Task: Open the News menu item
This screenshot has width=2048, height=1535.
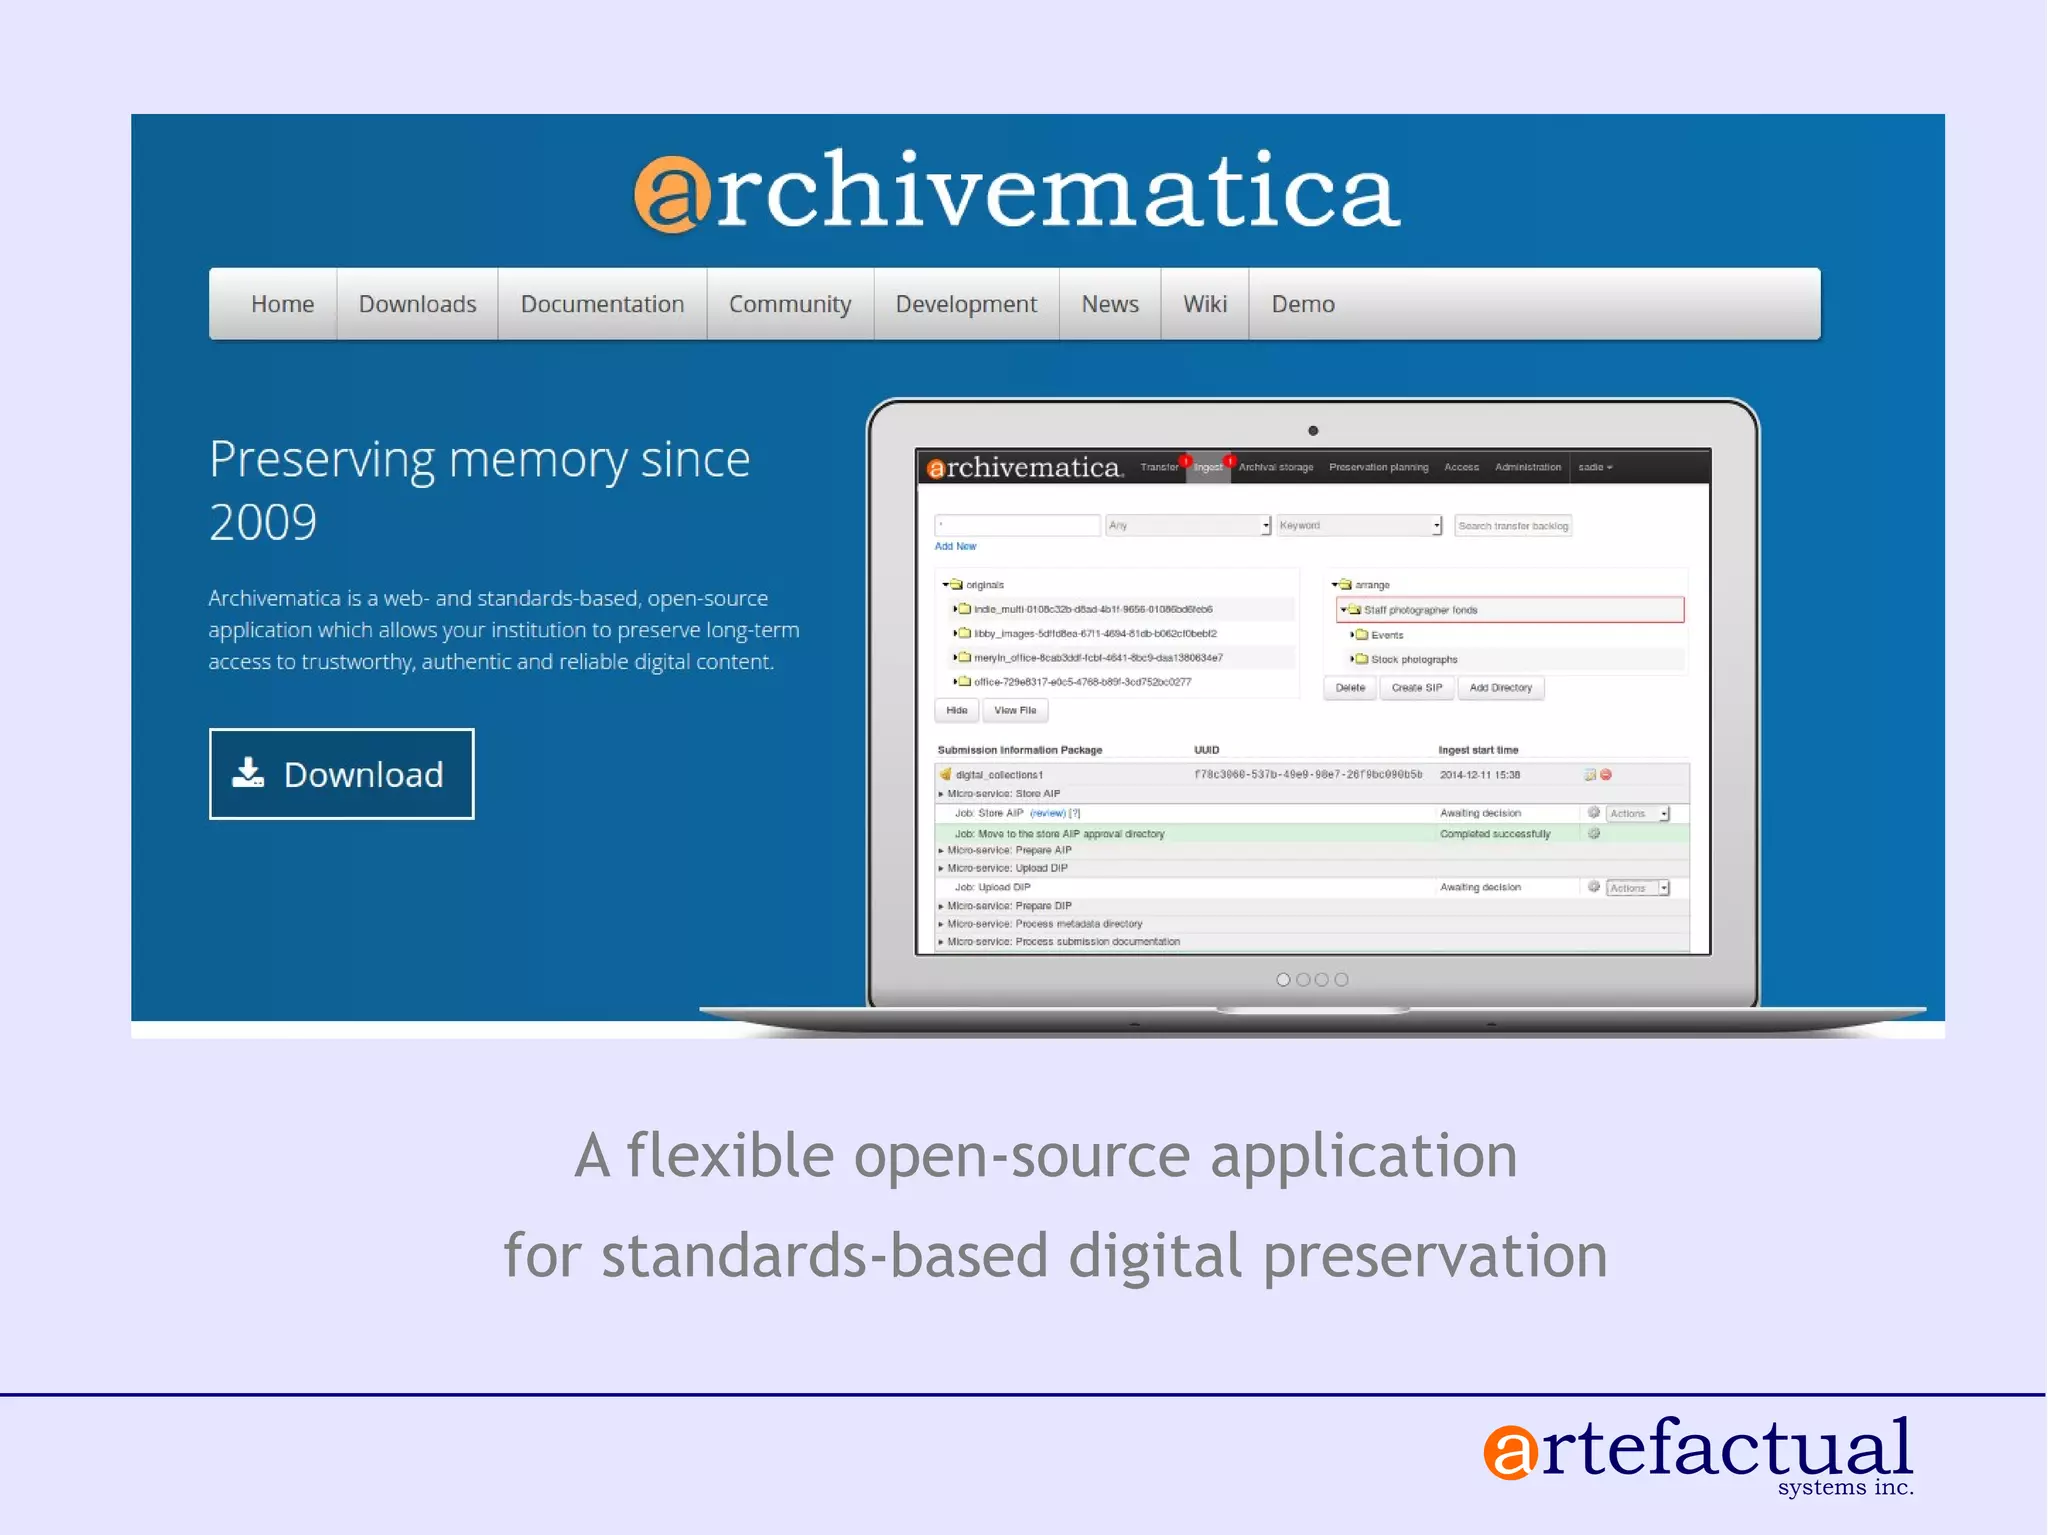Action: 1110,304
